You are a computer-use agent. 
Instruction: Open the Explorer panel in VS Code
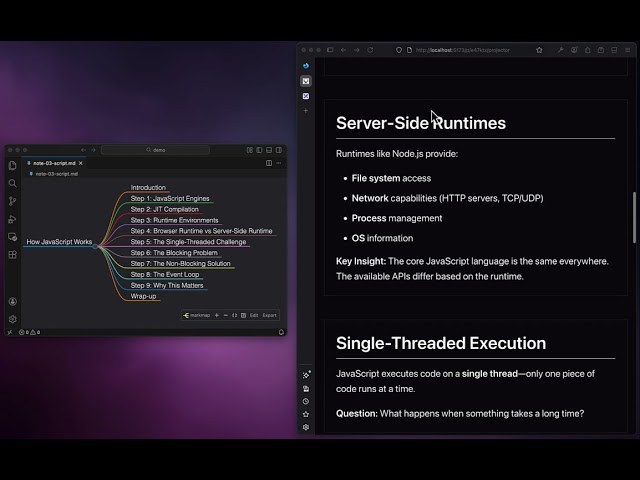[13, 165]
